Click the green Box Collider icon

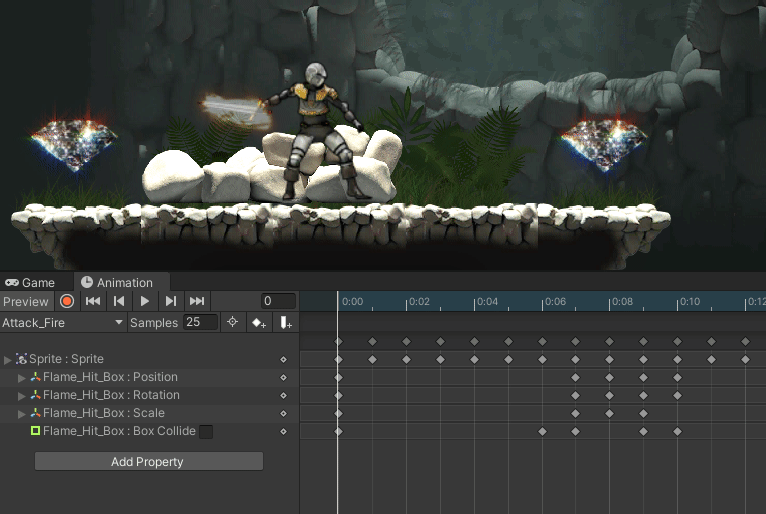click(x=35, y=431)
